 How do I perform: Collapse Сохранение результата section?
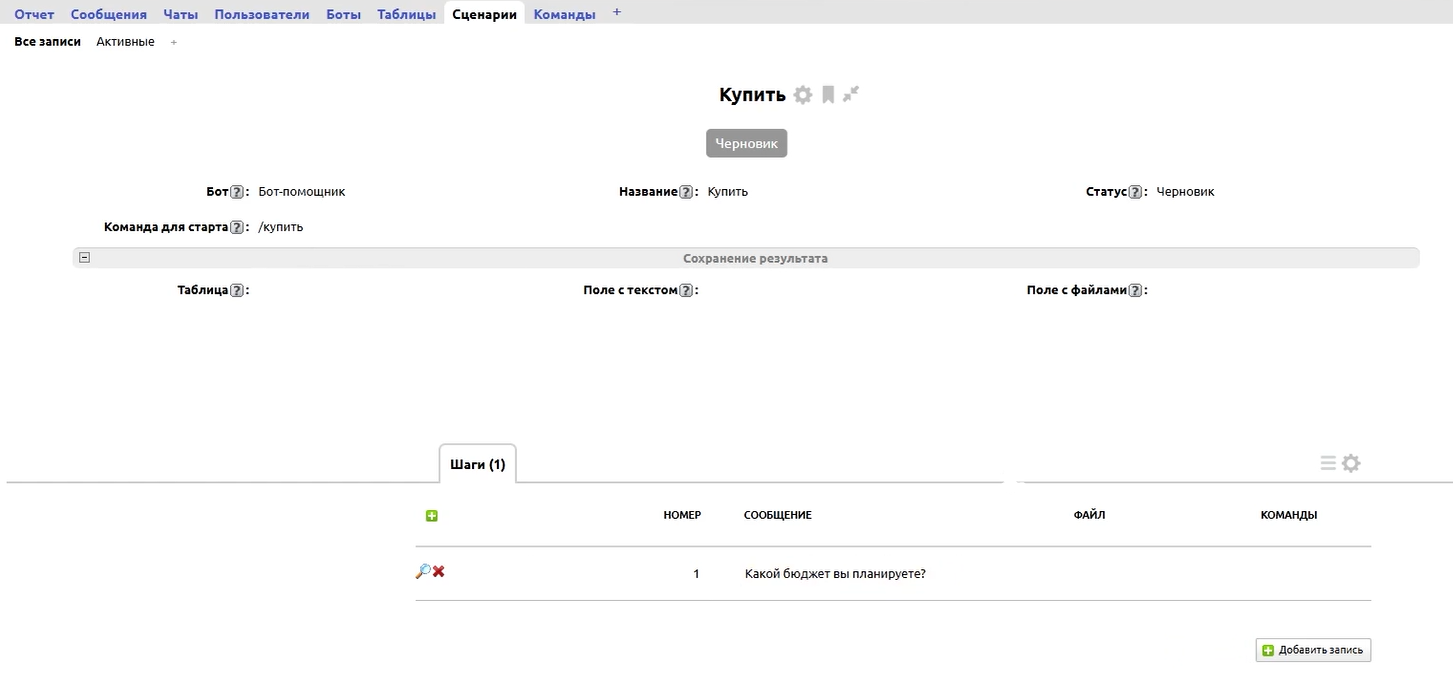(85, 257)
